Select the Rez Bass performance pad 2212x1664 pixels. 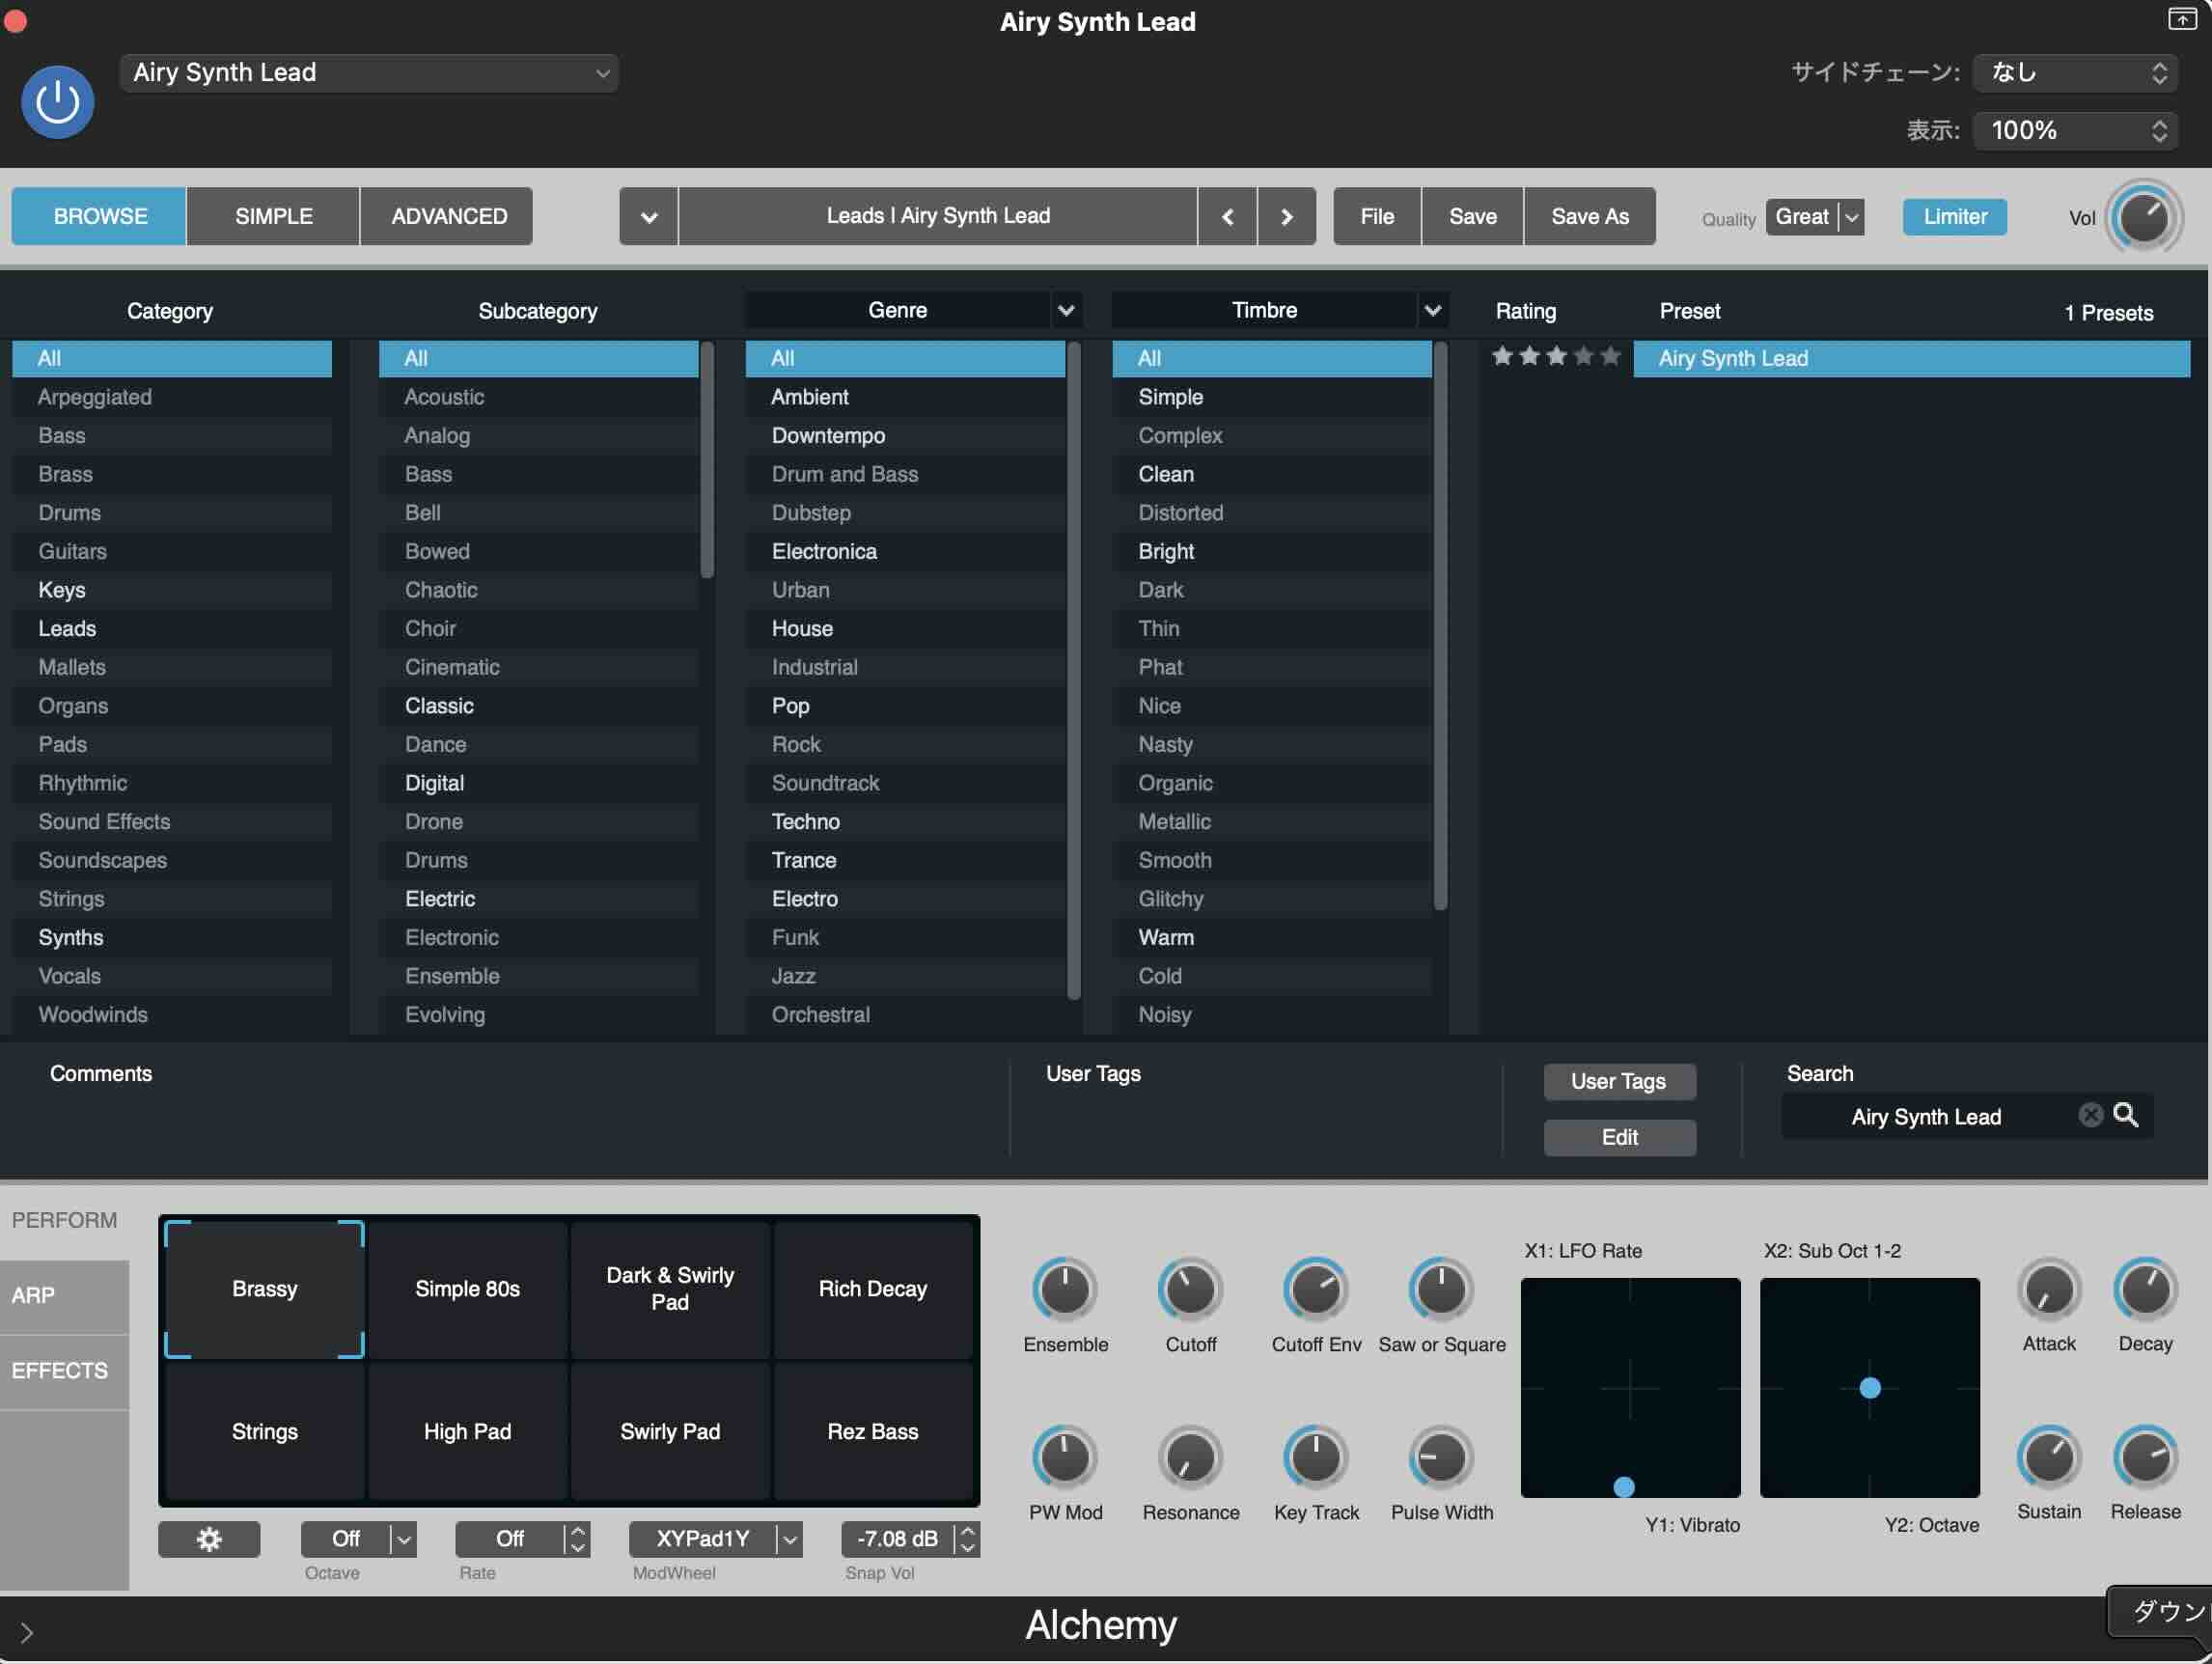[872, 1431]
